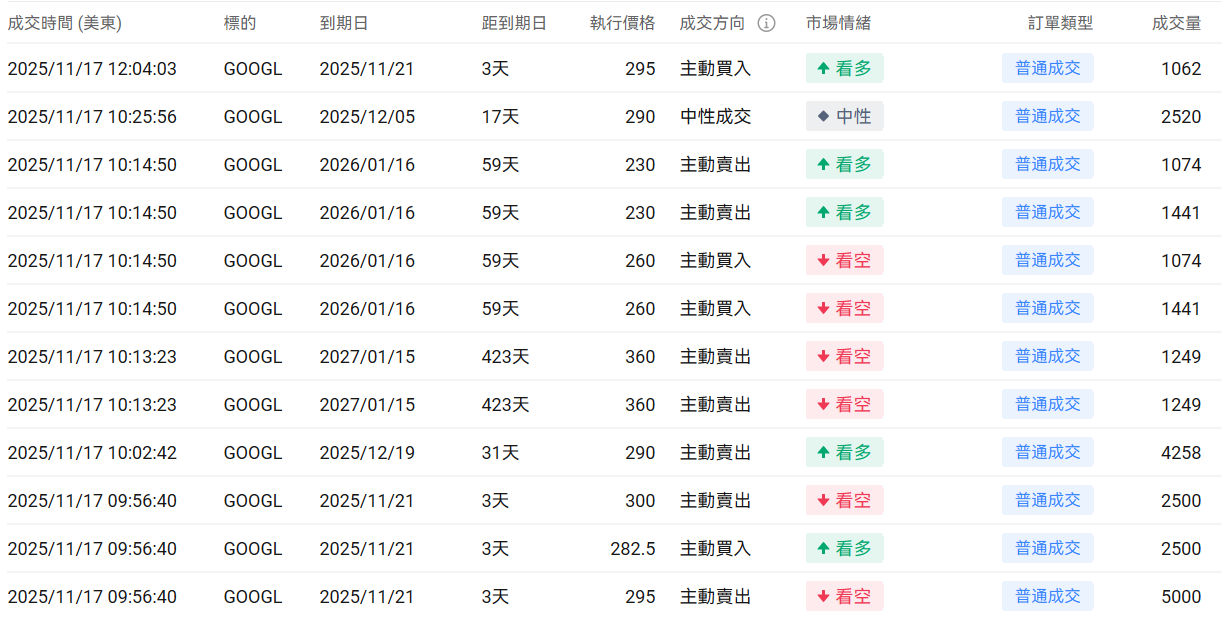Sort by the 成交時間 (美東) column header
Image resolution: width=1222 pixels, height=618 pixels.
pos(64,23)
